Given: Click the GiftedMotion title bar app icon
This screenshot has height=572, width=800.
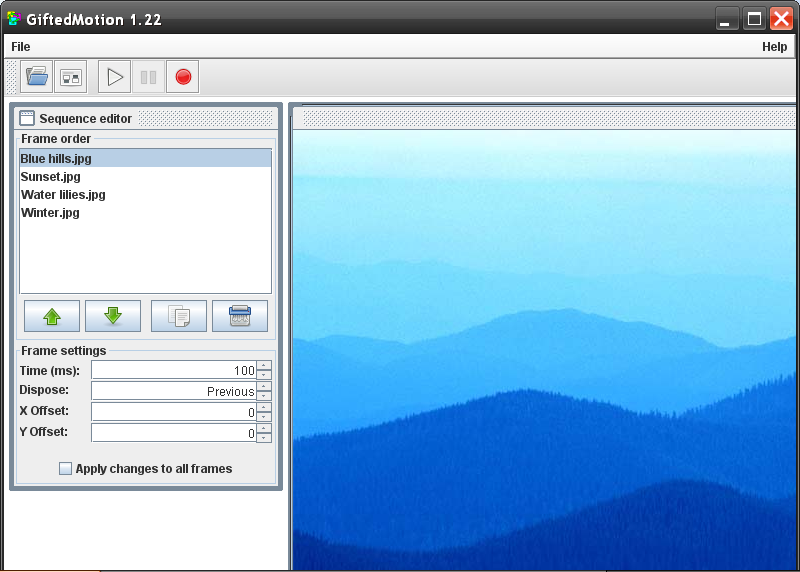Looking at the screenshot, I should pos(14,19).
